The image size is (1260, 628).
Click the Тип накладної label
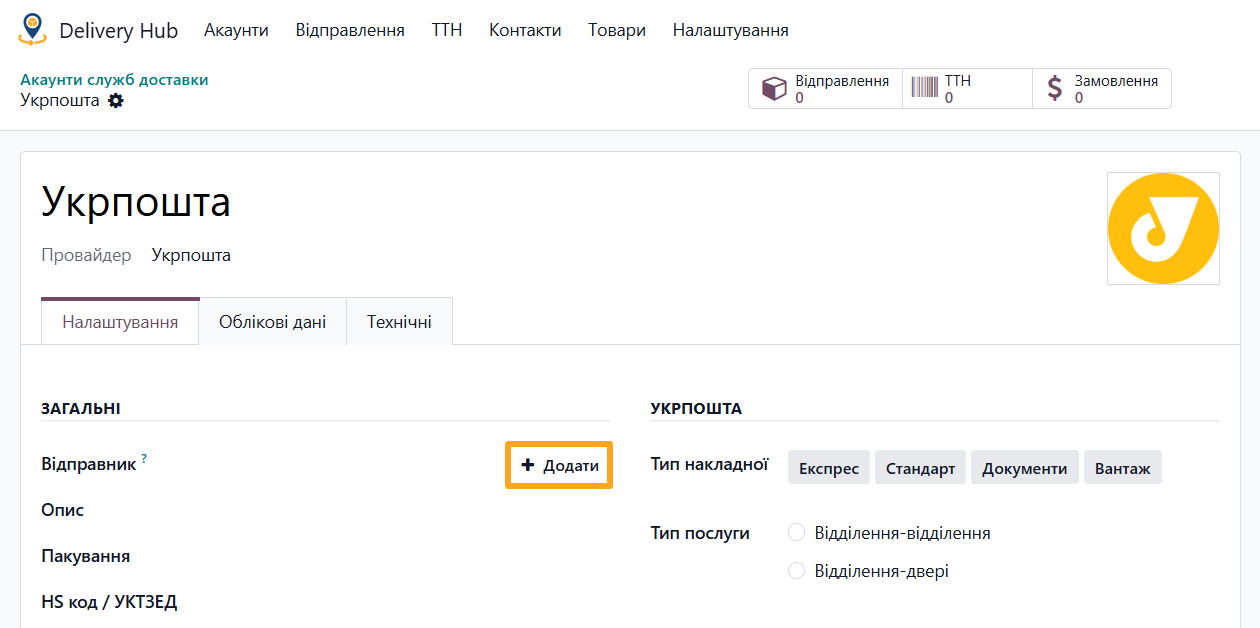click(x=709, y=464)
